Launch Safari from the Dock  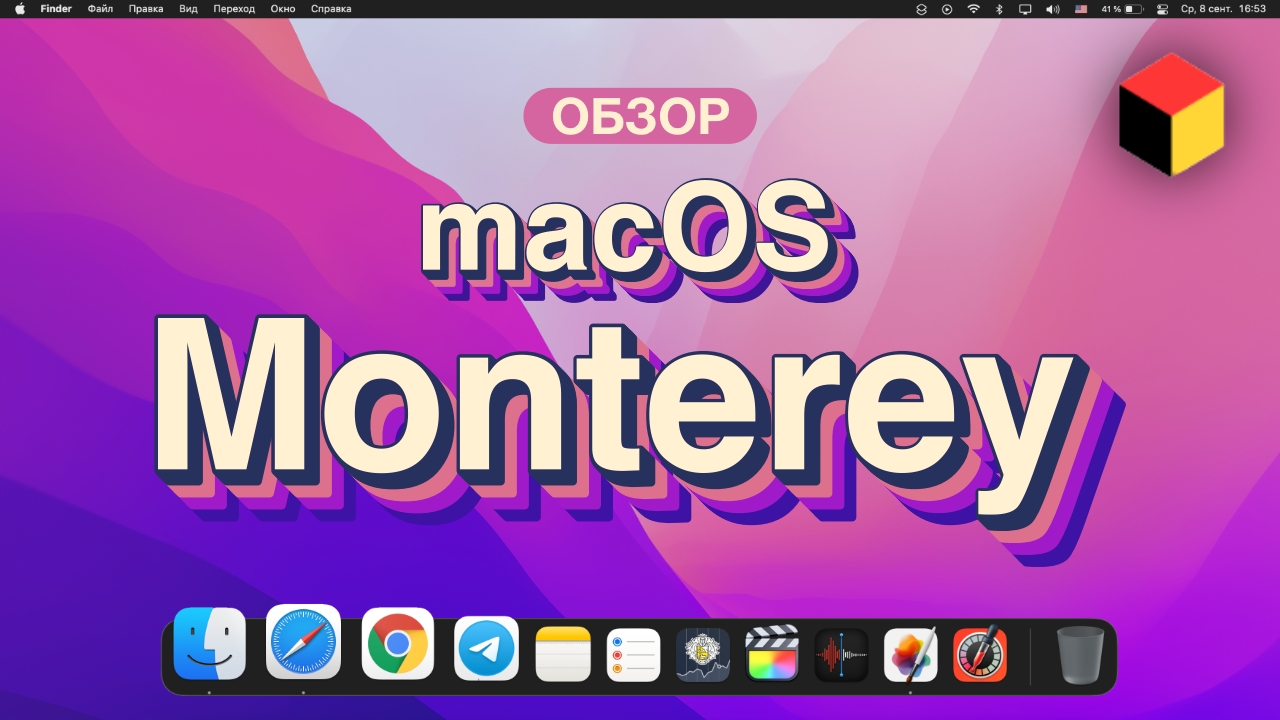click(x=303, y=642)
